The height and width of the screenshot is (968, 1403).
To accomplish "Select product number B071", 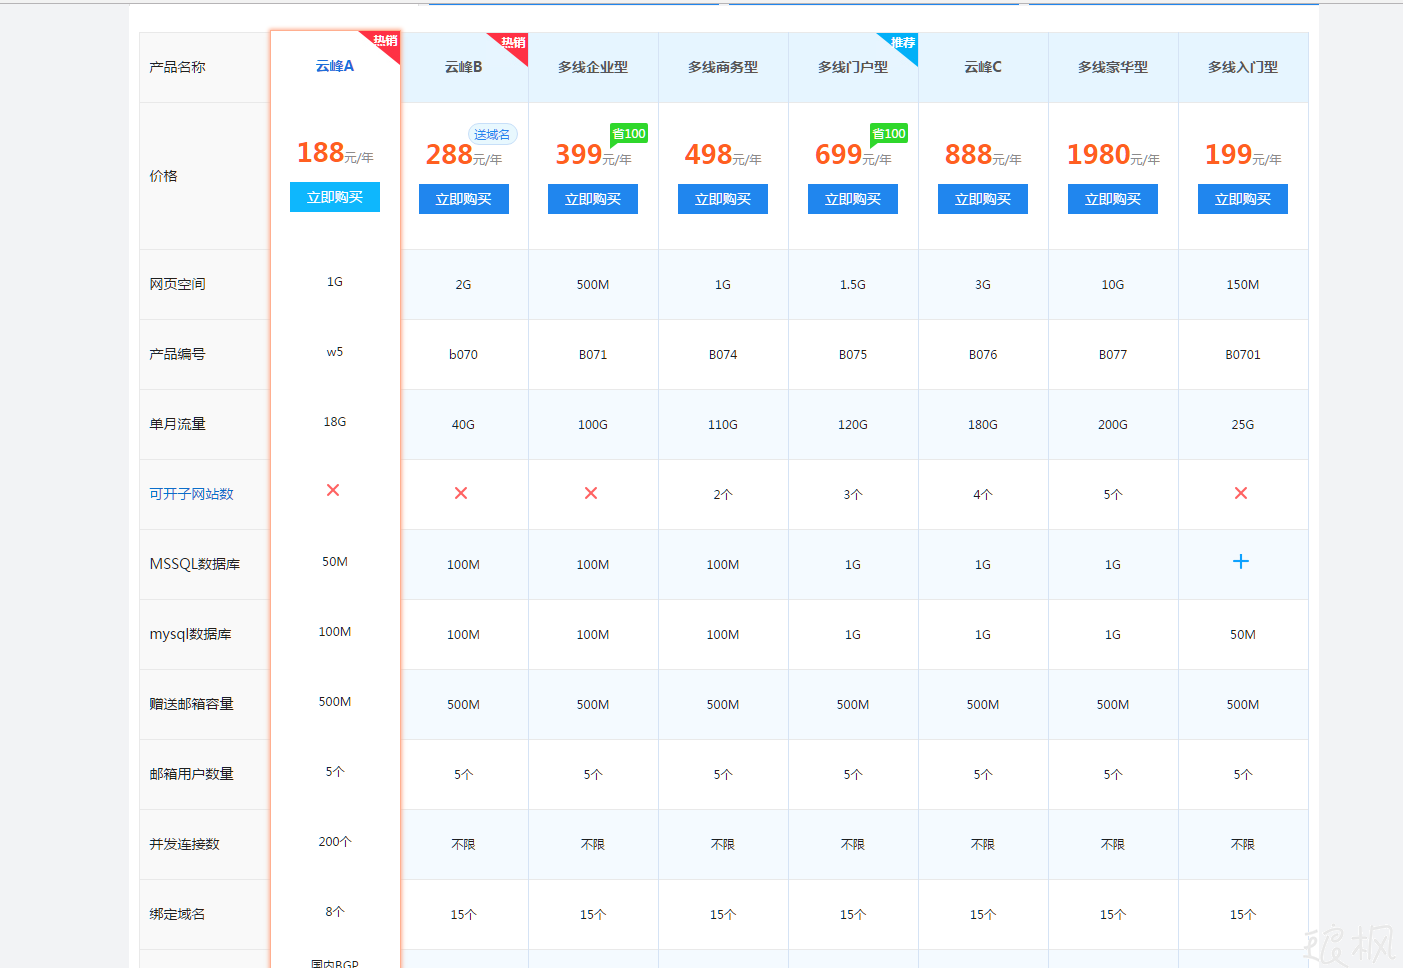I will (593, 355).
